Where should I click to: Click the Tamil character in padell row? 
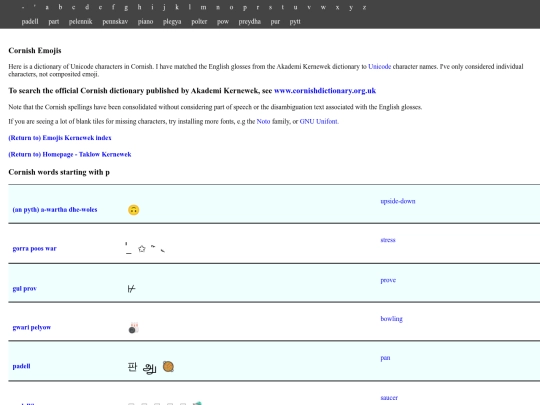click(x=149, y=368)
